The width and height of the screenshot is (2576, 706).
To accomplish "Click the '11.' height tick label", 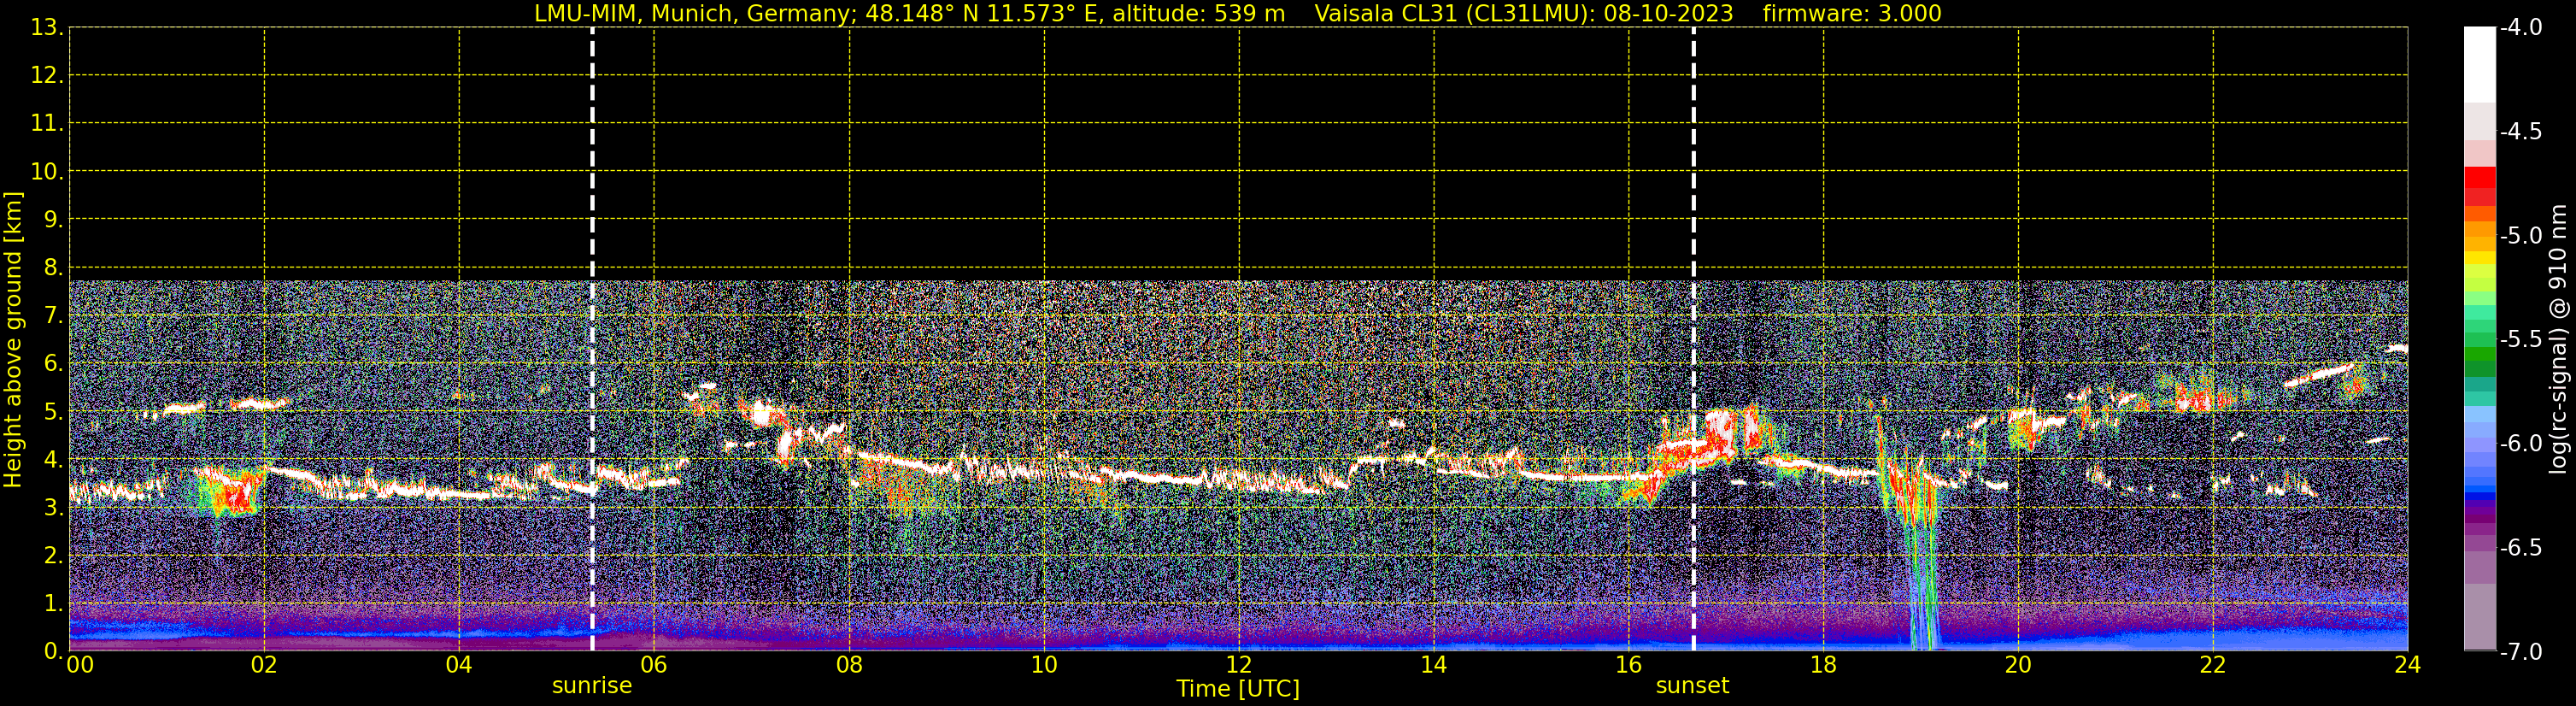I will pyautogui.click(x=47, y=123).
